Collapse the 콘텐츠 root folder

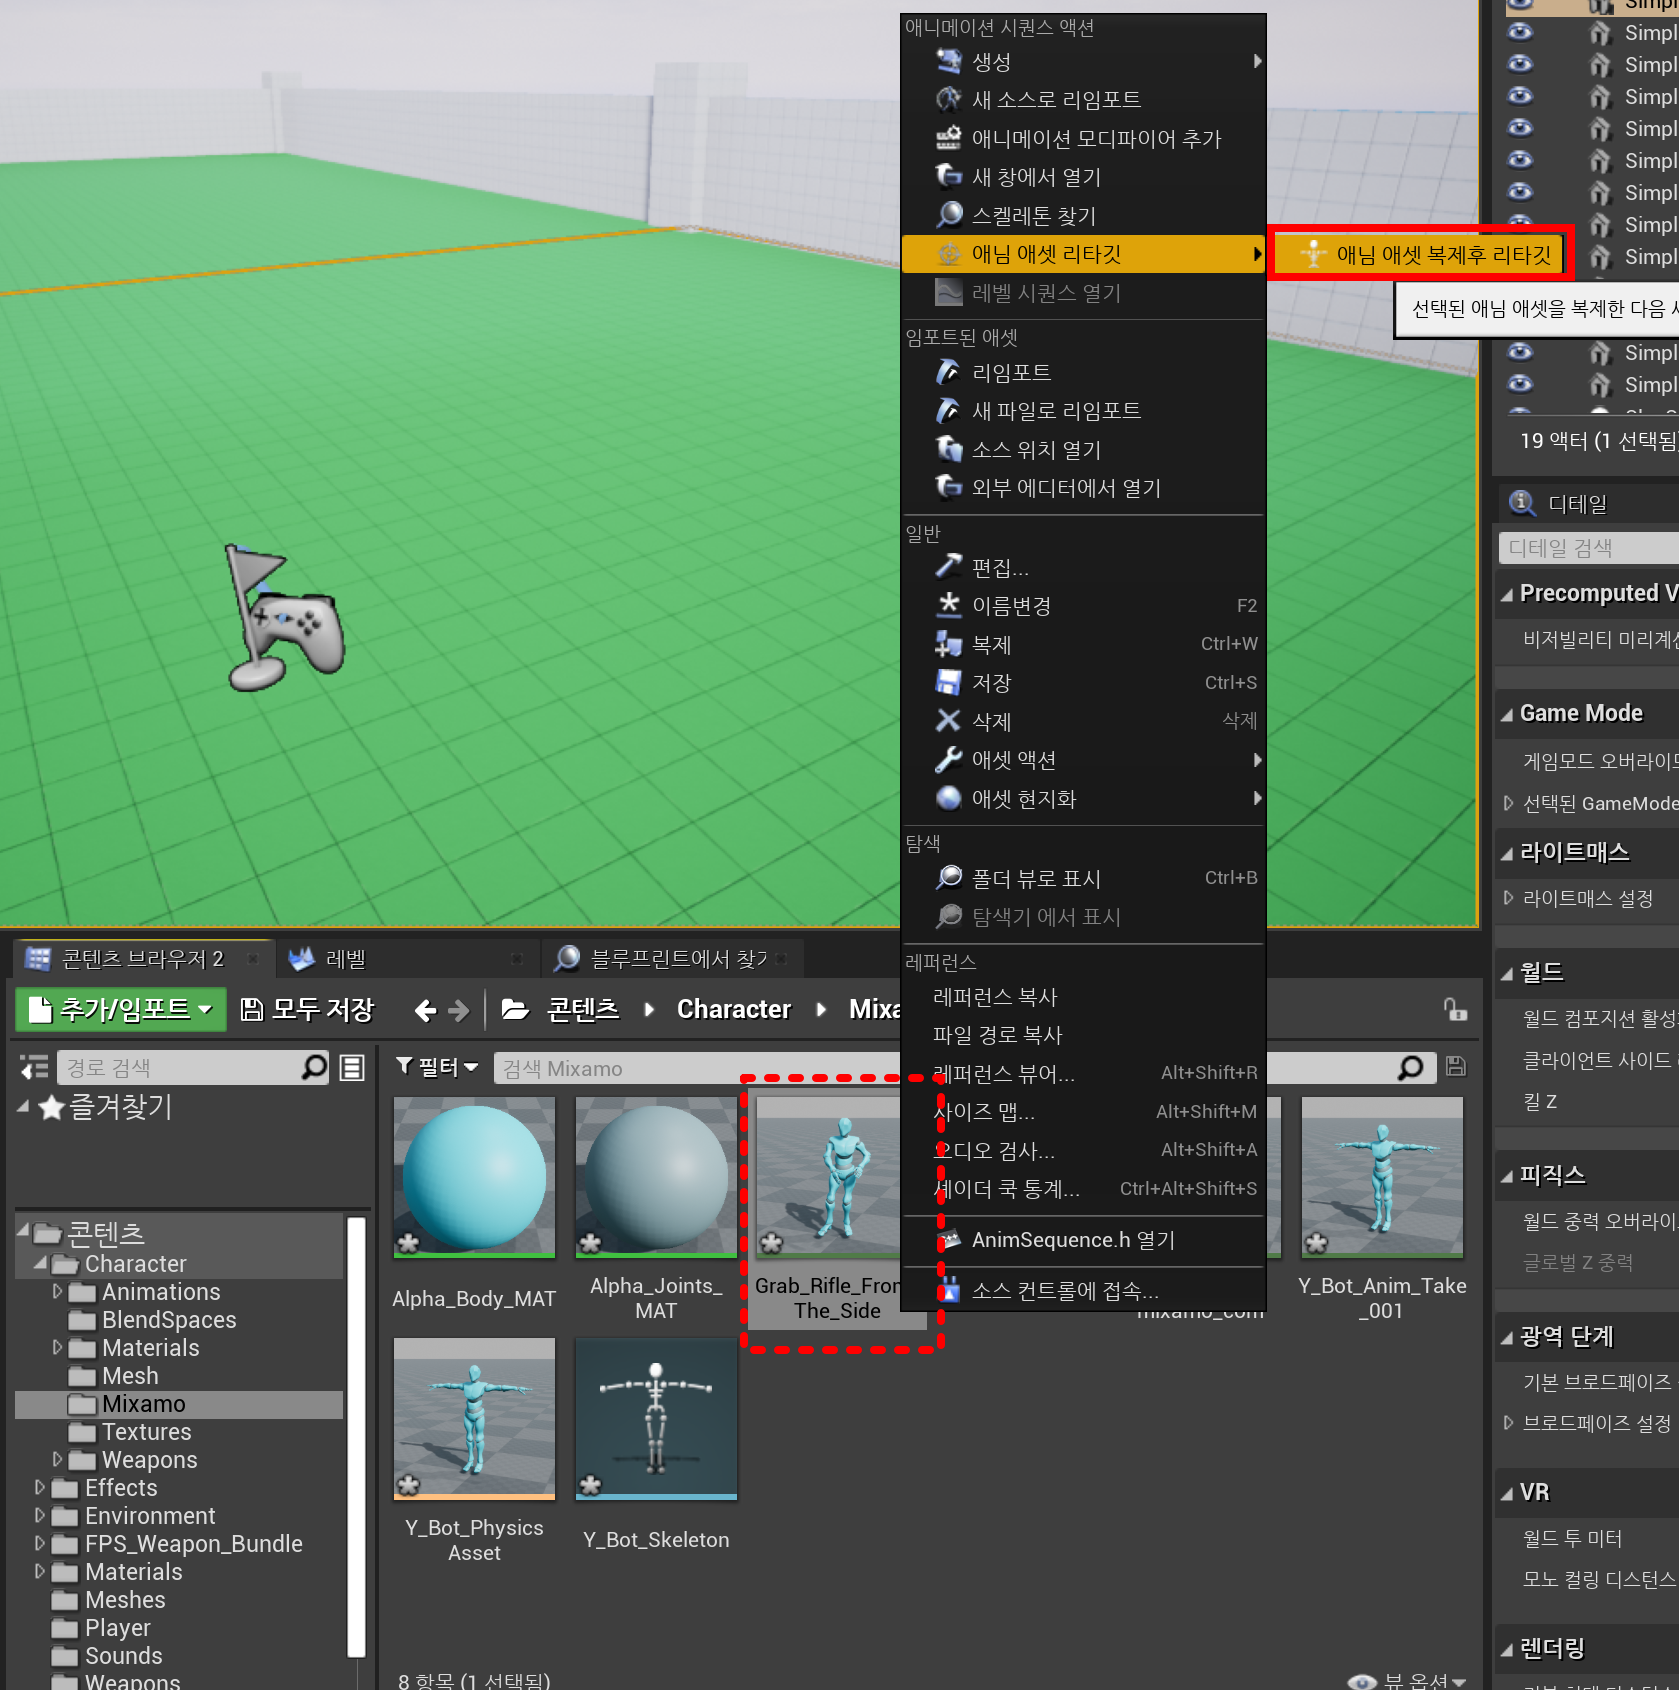tap(23, 1231)
